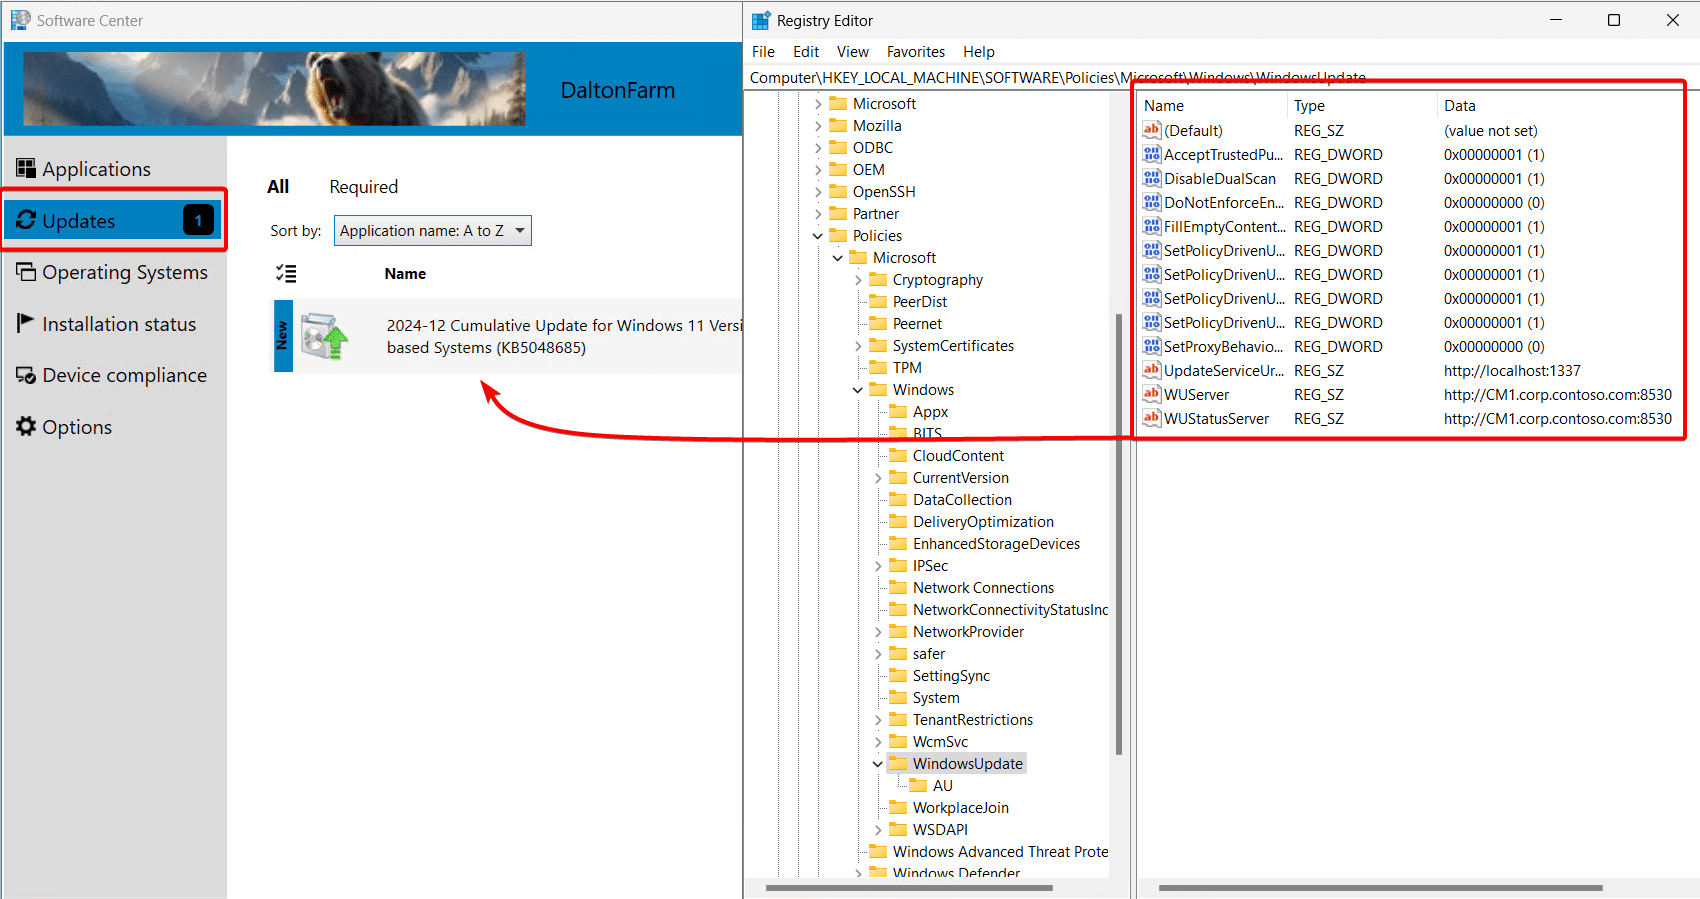This screenshot has height=899, width=1700.
Task: Click the tree pane horizontal scrollbar
Action: pyautogui.click(x=909, y=888)
